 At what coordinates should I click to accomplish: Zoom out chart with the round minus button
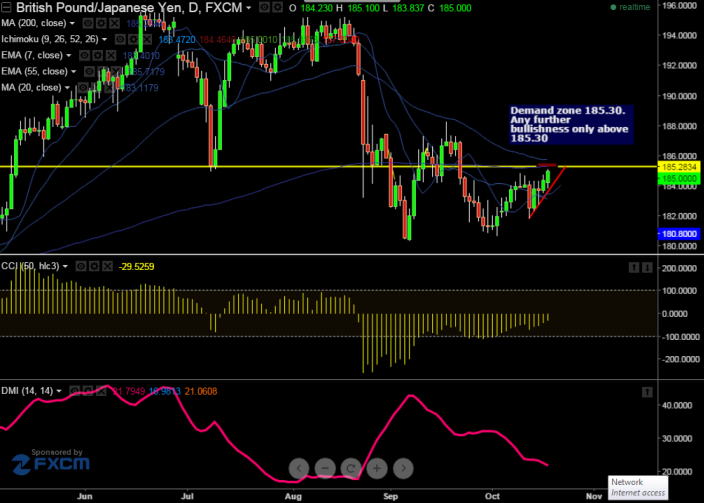point(325,468)
